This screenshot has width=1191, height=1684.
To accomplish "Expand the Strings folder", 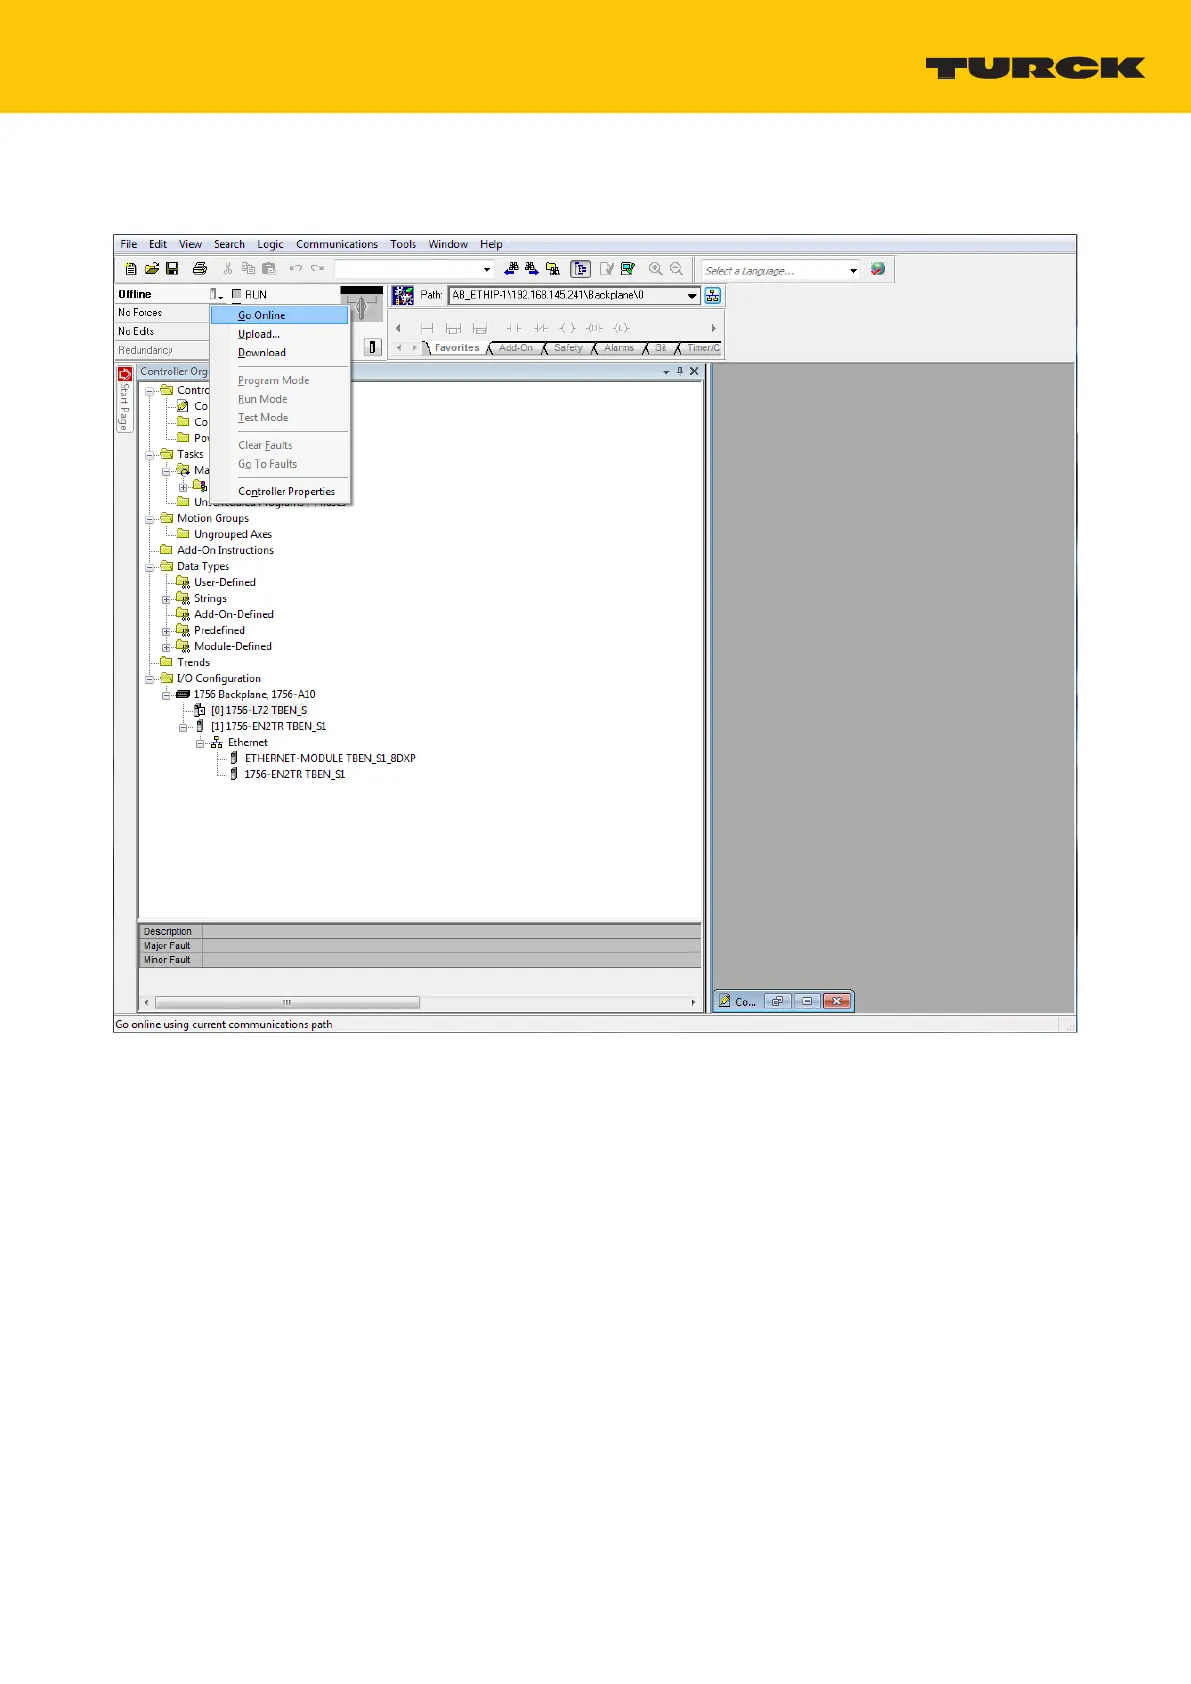I will pos(167,599).
